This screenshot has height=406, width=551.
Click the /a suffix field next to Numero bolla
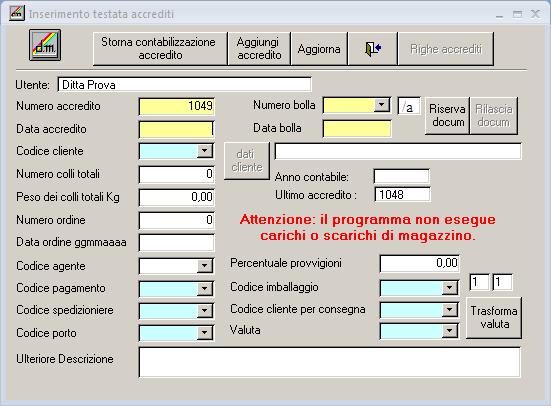(x=409, y=106)
